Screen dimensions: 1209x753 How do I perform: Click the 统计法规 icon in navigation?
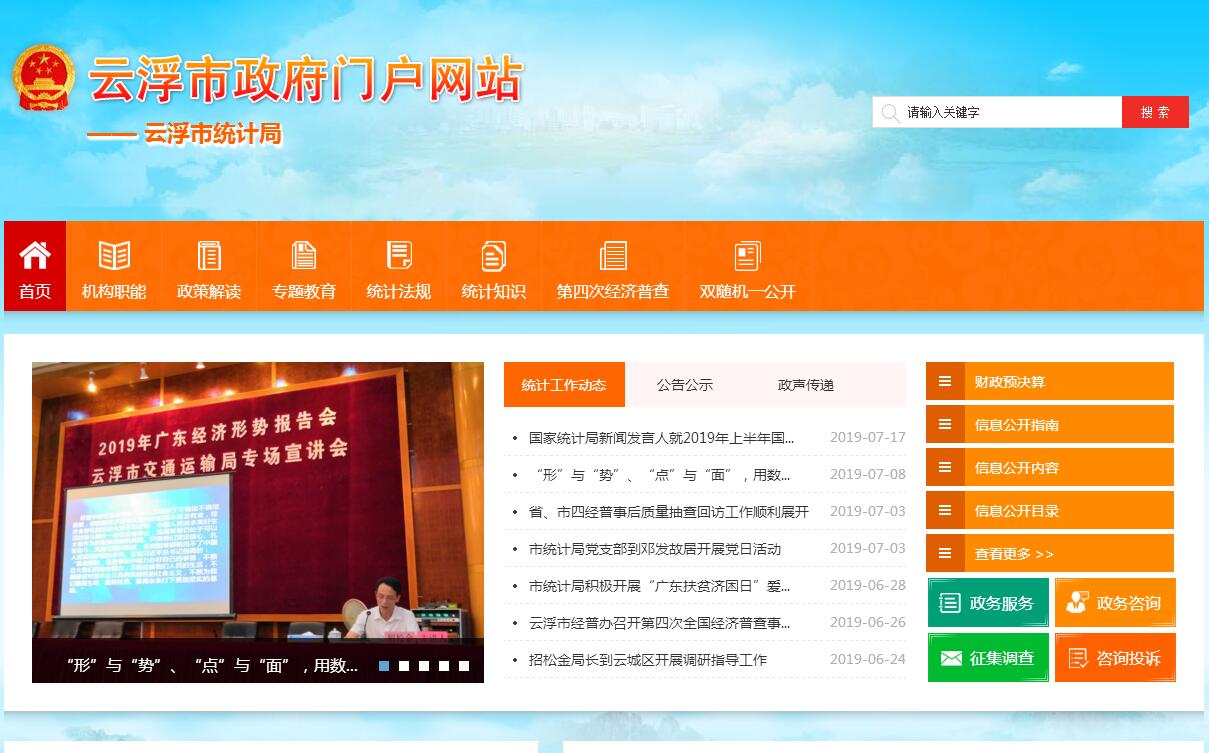[399, 256]
